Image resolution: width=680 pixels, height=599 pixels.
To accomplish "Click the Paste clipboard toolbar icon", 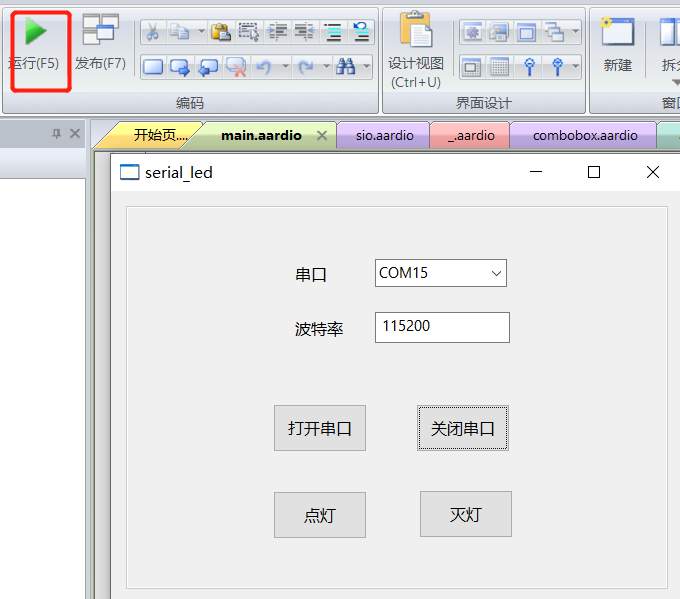I will pos(221,32).
